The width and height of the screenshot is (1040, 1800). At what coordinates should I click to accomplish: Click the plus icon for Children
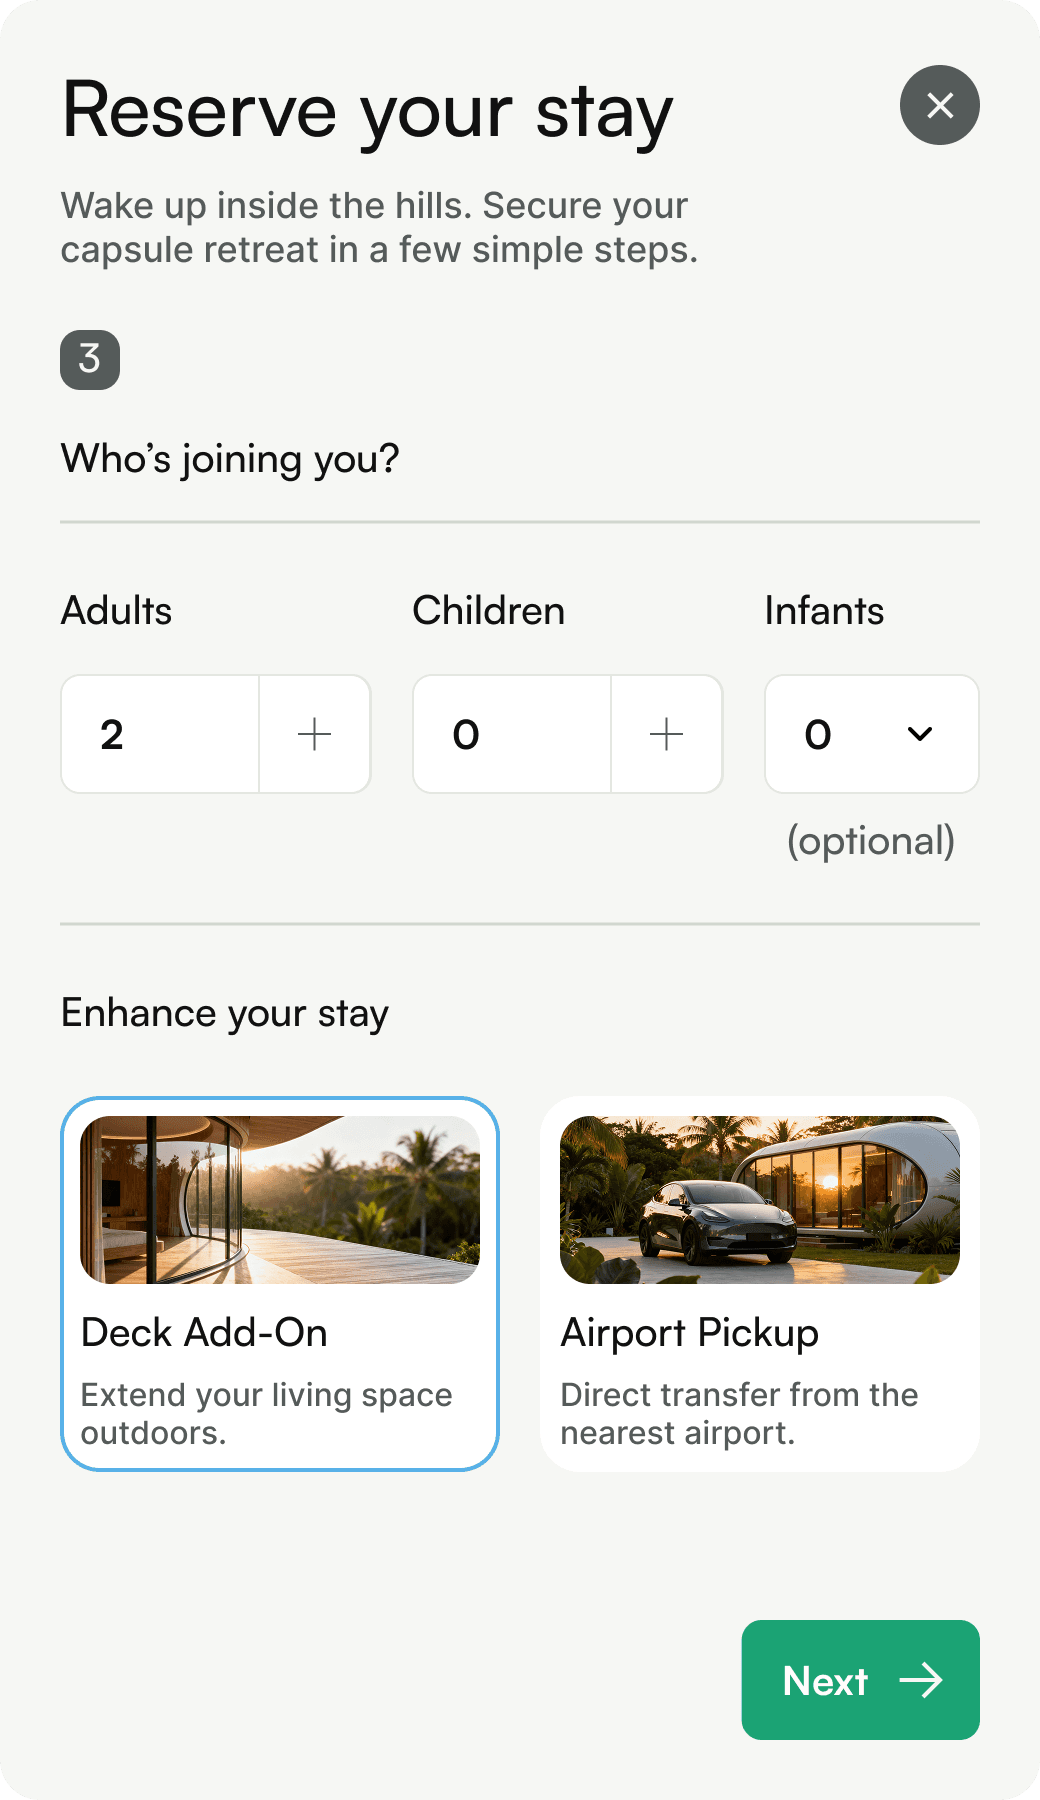(x=666, y=734)
